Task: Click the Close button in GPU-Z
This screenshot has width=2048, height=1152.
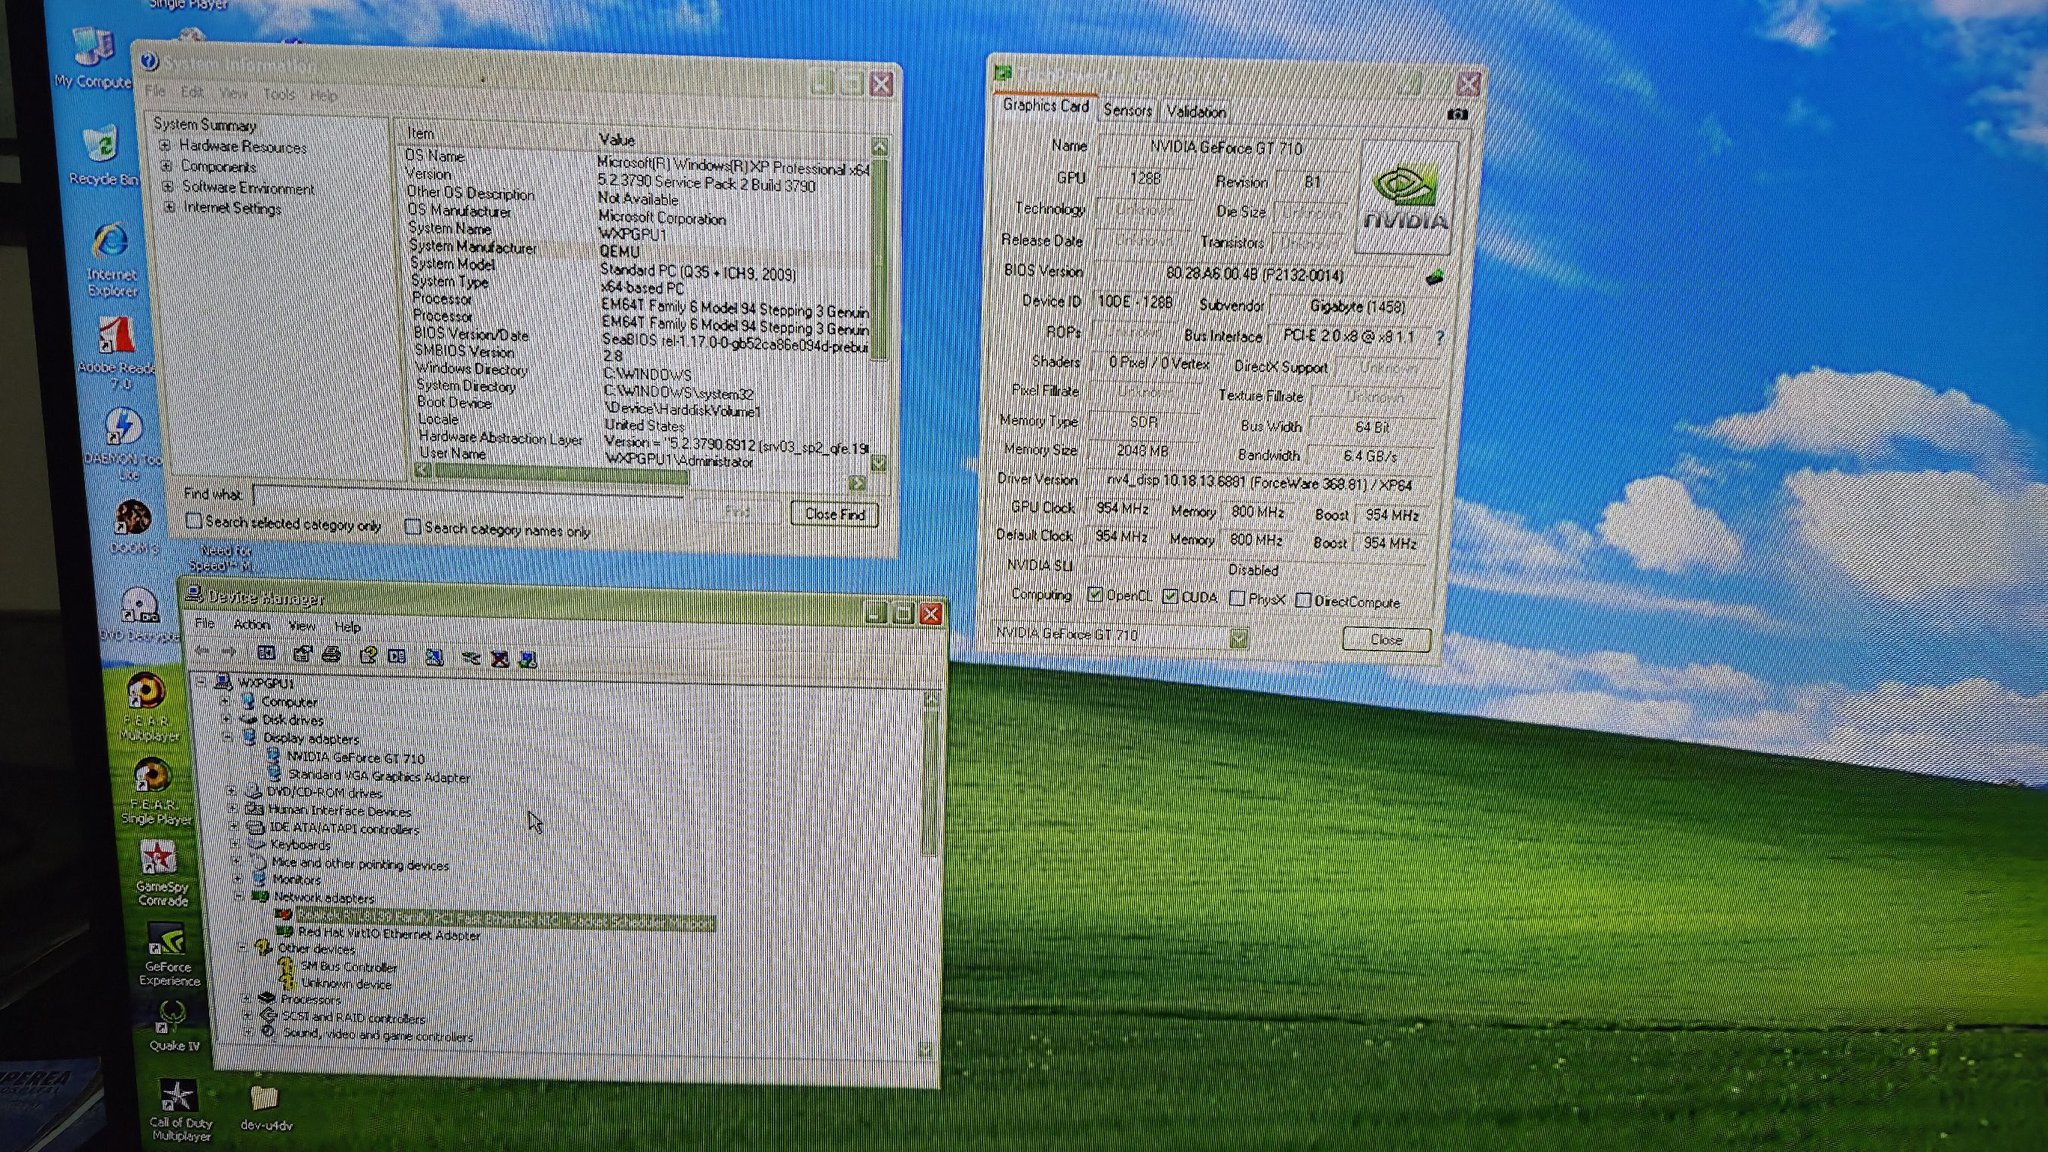Action: (x=1386, y=639)
